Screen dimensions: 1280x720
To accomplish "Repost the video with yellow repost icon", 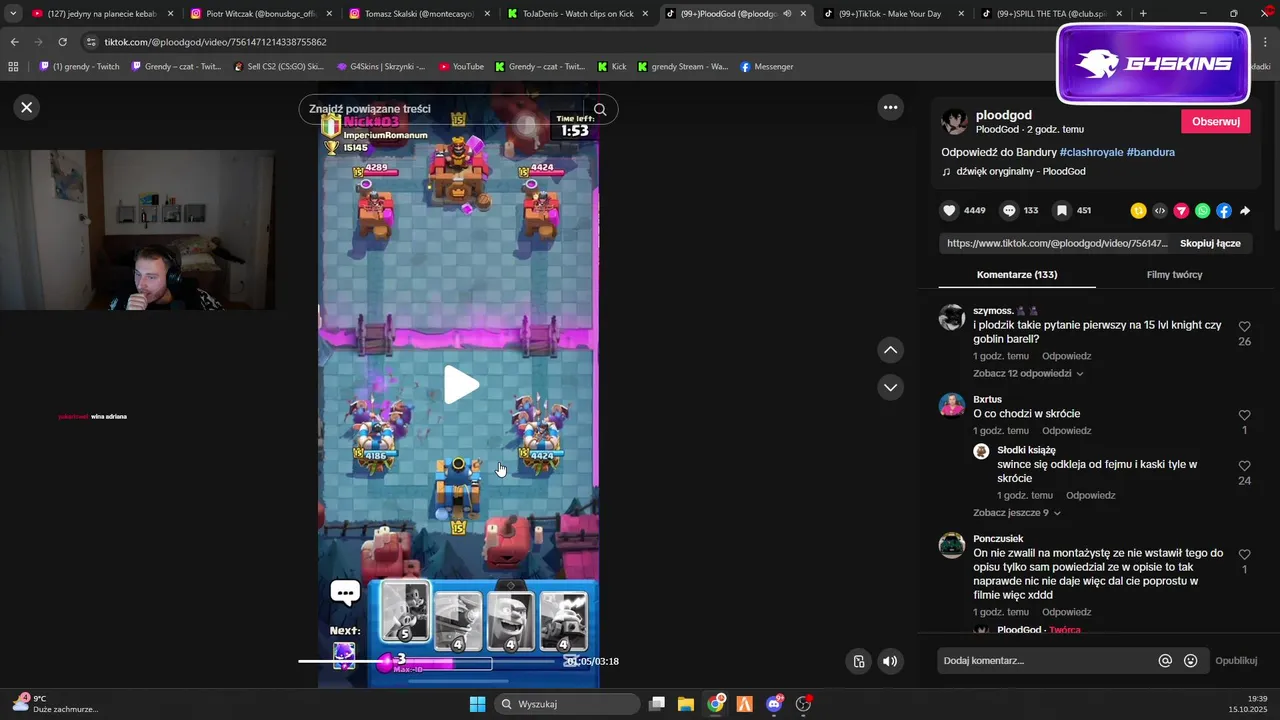I will point(1138,211).
